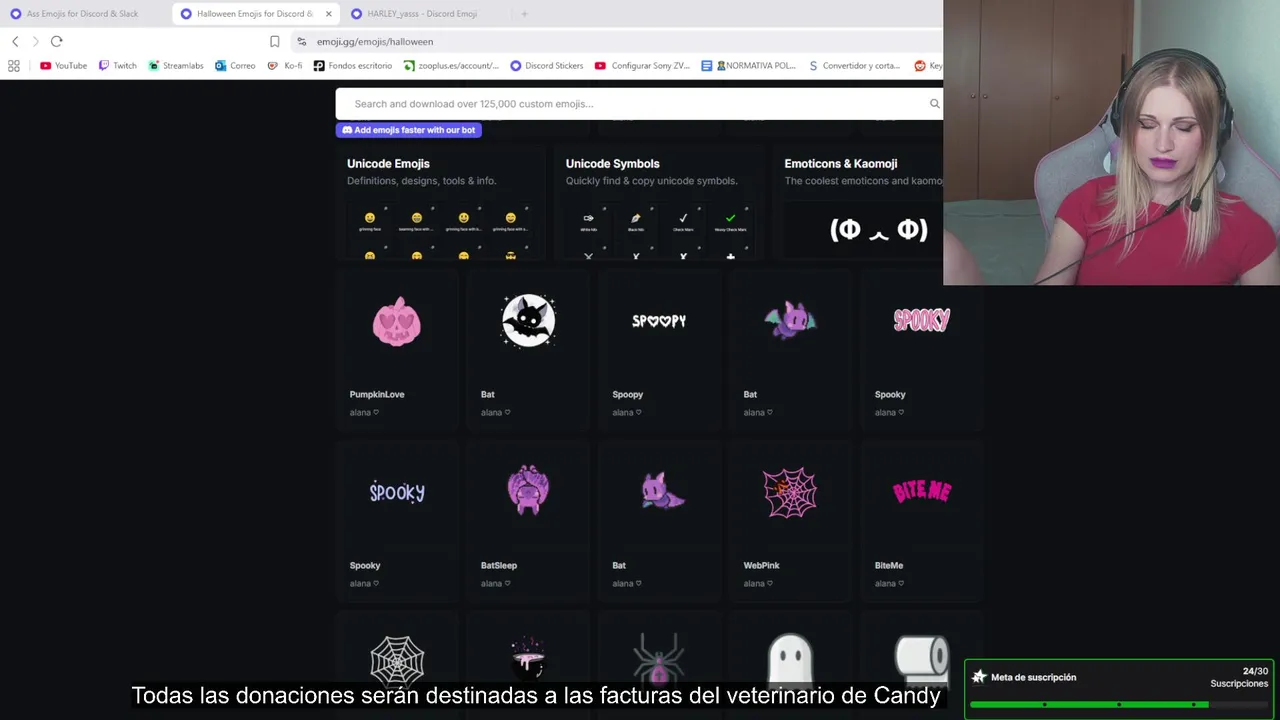Select the purple spider emoji
This screenshot has height=720, width=1280.
(659, 660)
